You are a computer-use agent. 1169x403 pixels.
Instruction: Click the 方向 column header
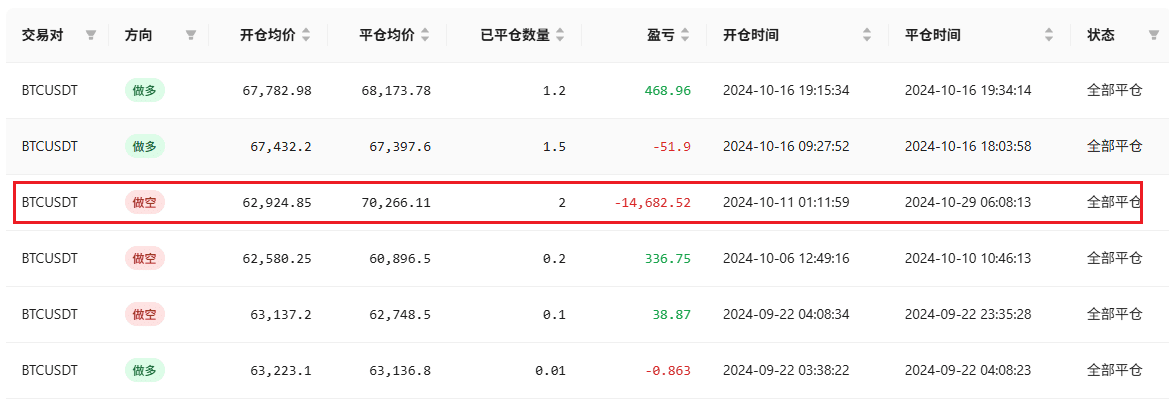tap(139, 35)
